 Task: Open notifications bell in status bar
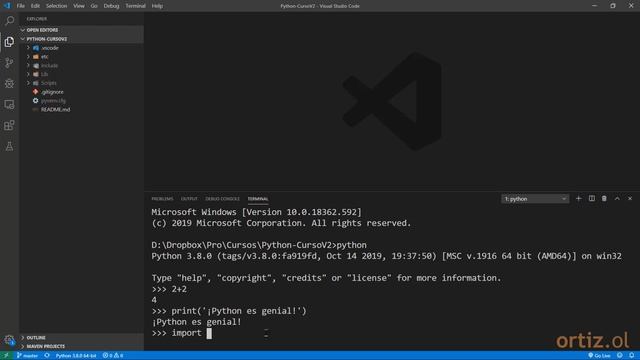click(x=631, y=356)
